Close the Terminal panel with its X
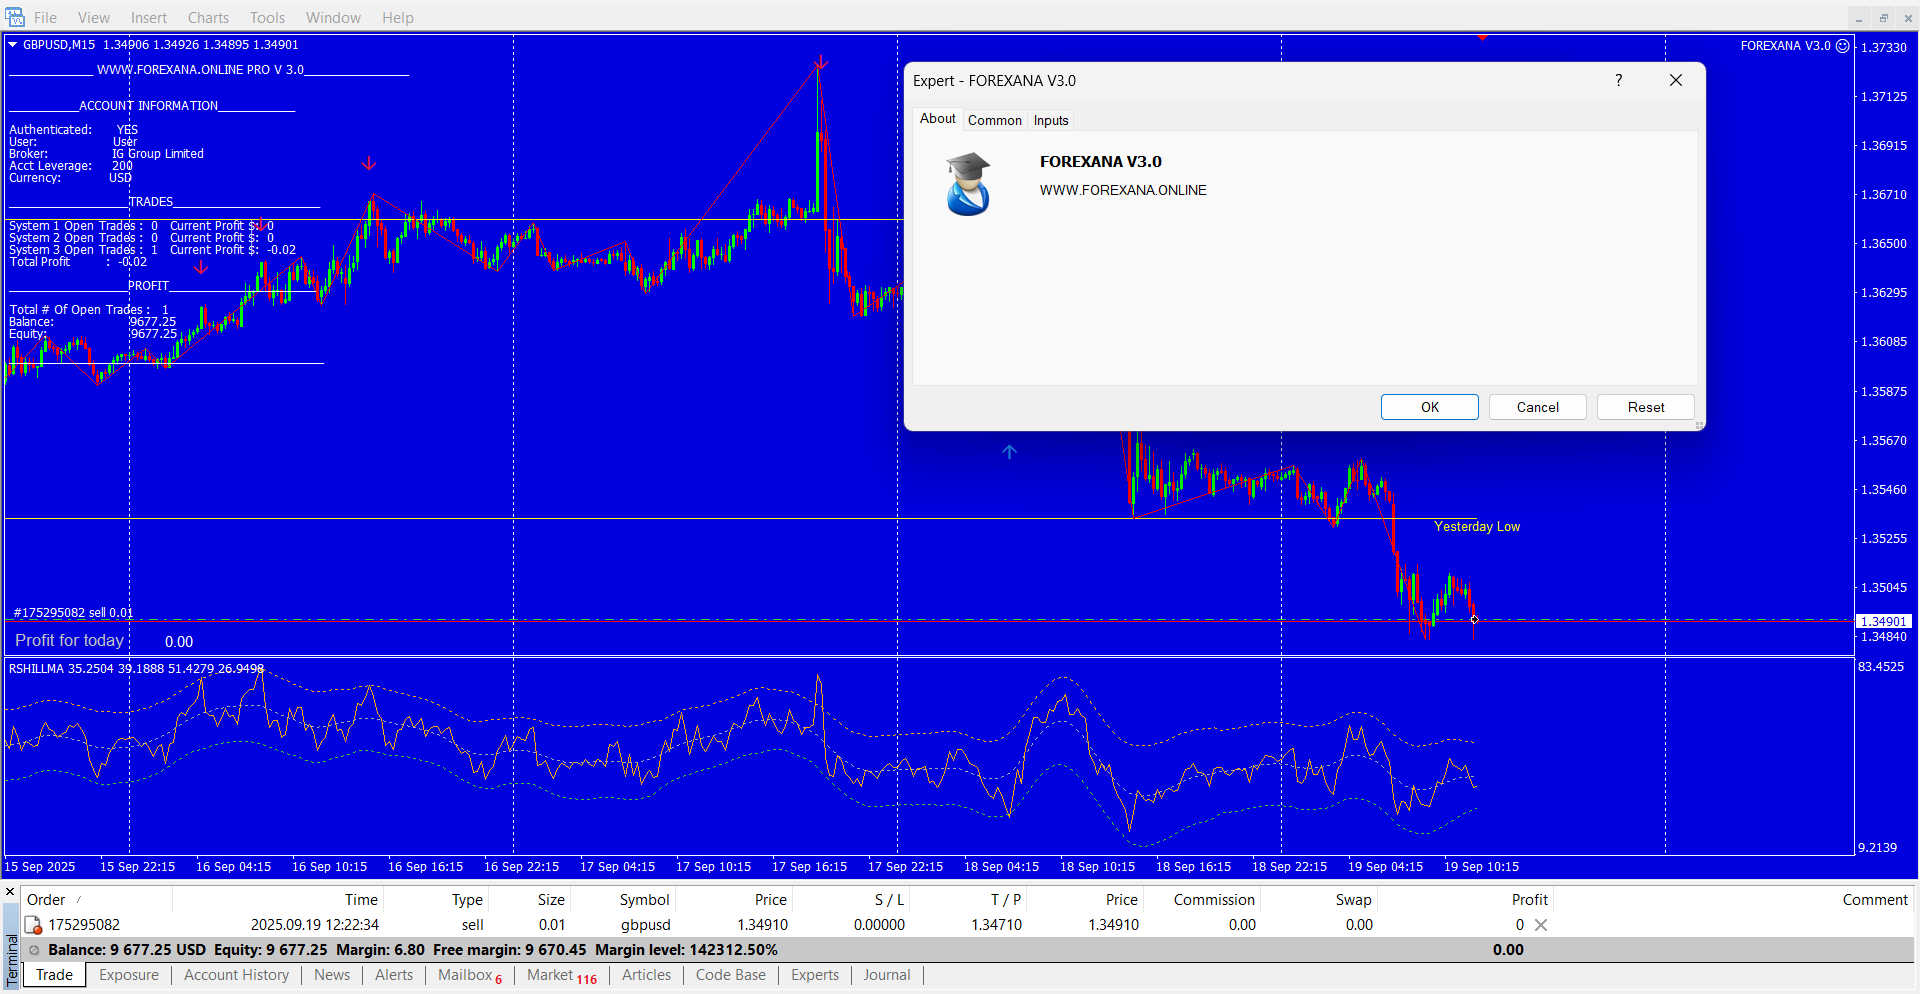 coord(10,891)
